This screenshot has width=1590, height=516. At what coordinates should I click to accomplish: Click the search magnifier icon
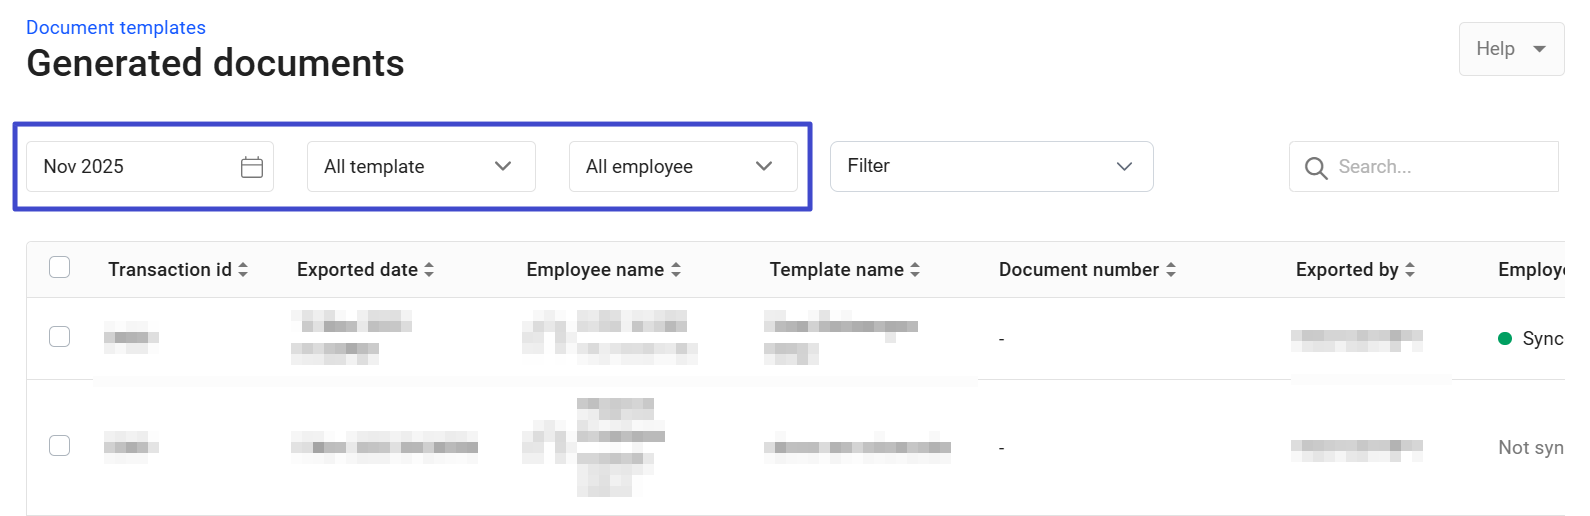(1316, 168)
